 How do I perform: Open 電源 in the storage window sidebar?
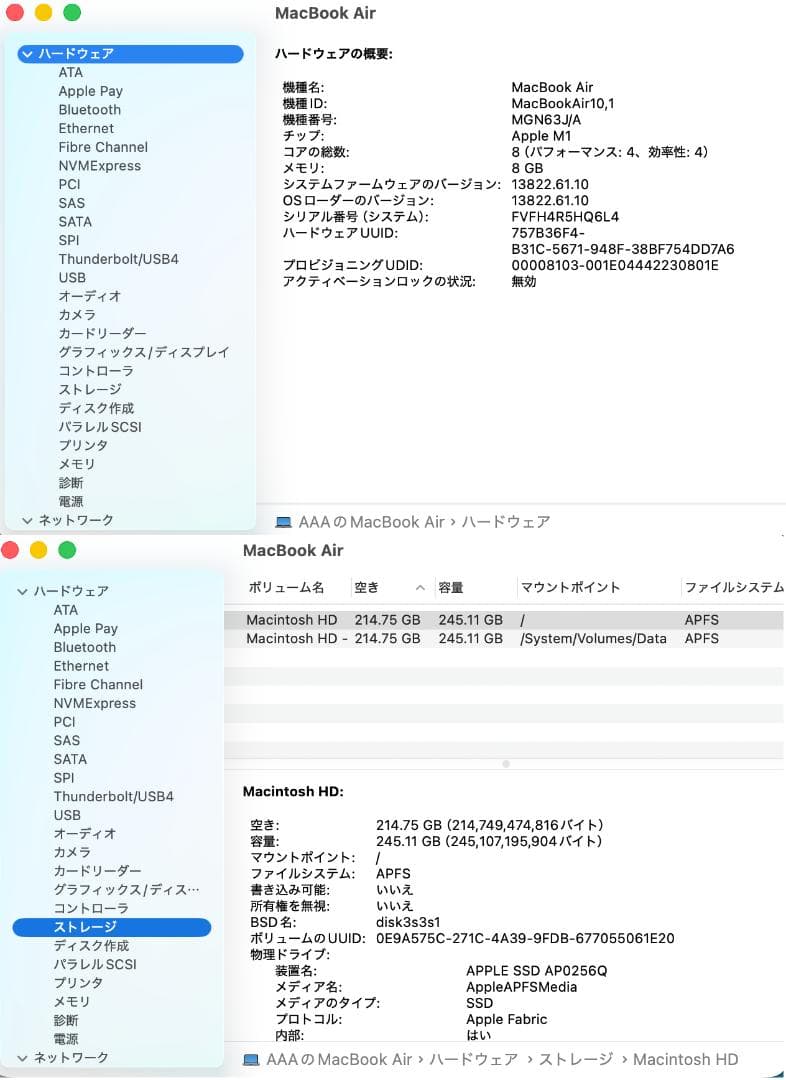(x=65, y=1039)
